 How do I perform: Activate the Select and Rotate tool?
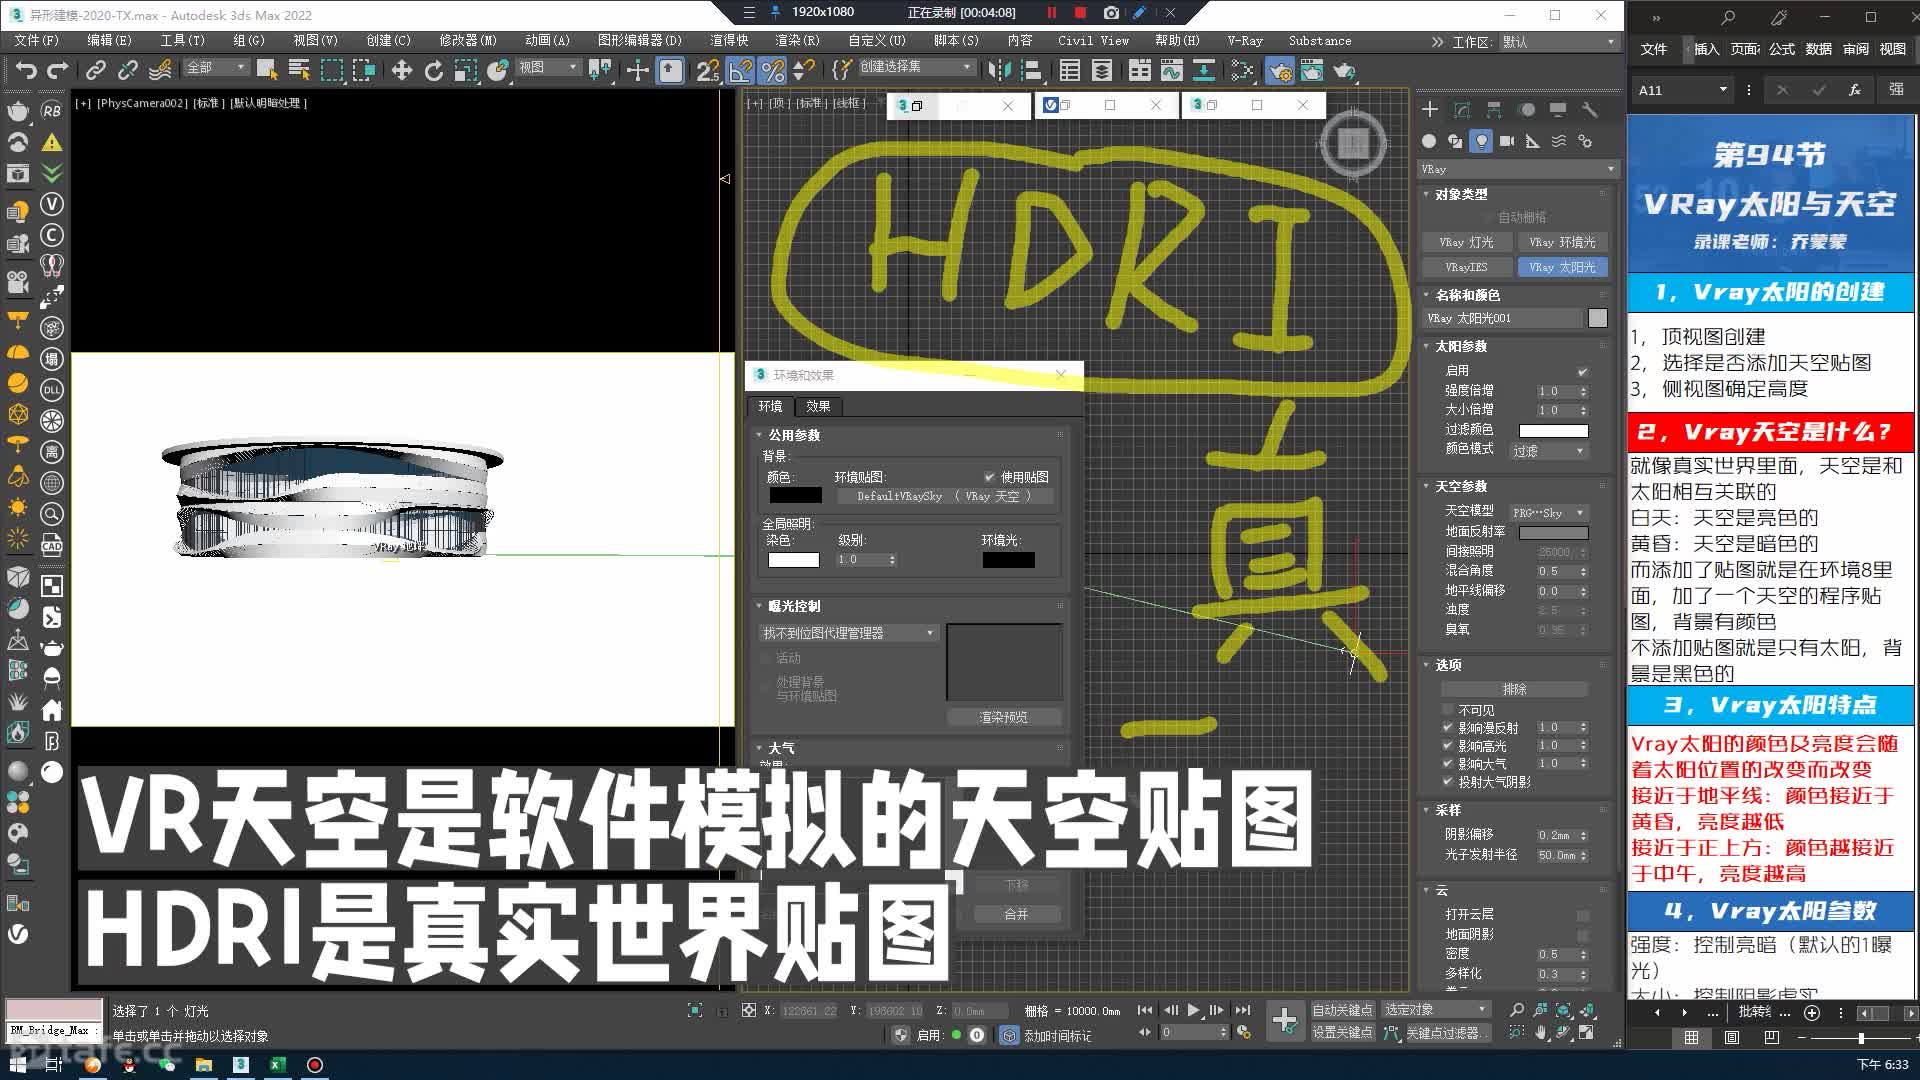point(433,70)
